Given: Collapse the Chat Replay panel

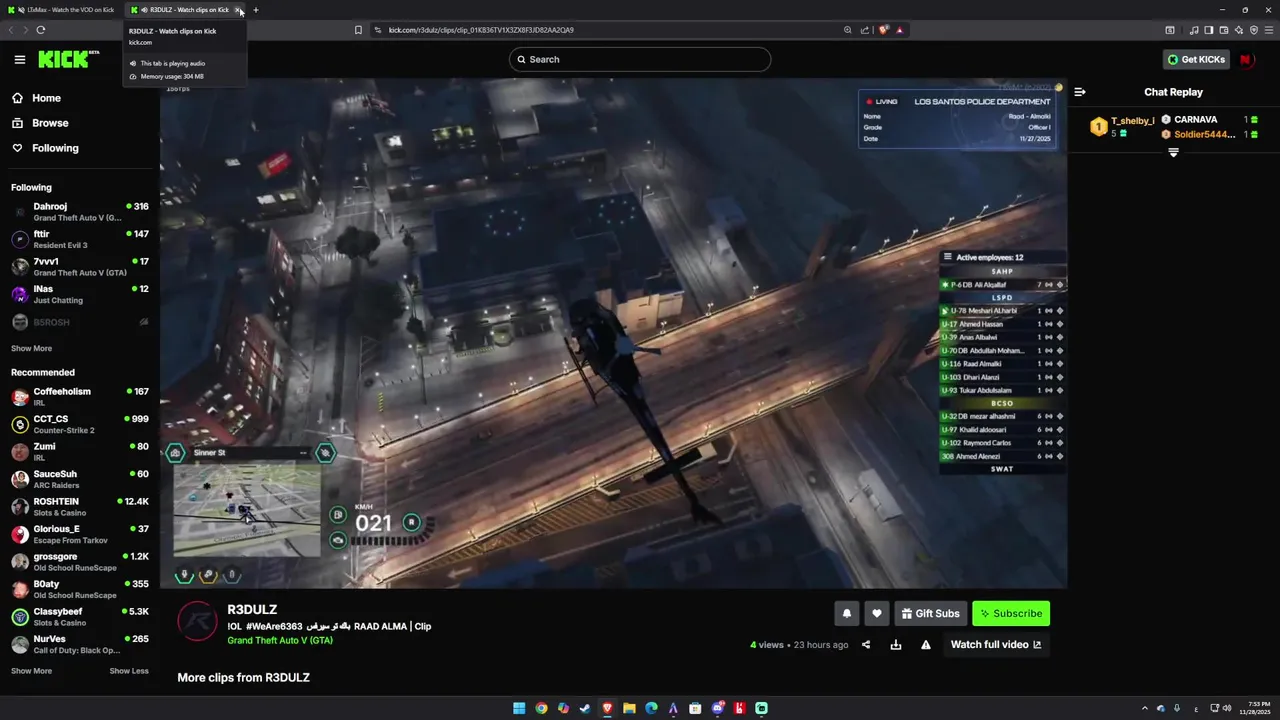Looking at the screenshot, I should (x=1080, y=92).
